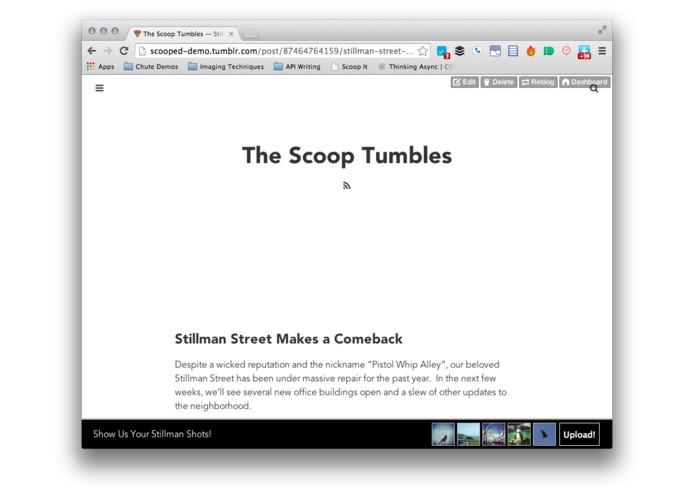This screenshot has width=695, height=494.
Task: Open the Chute Demos bookmark folder
Action: [151, 66]
